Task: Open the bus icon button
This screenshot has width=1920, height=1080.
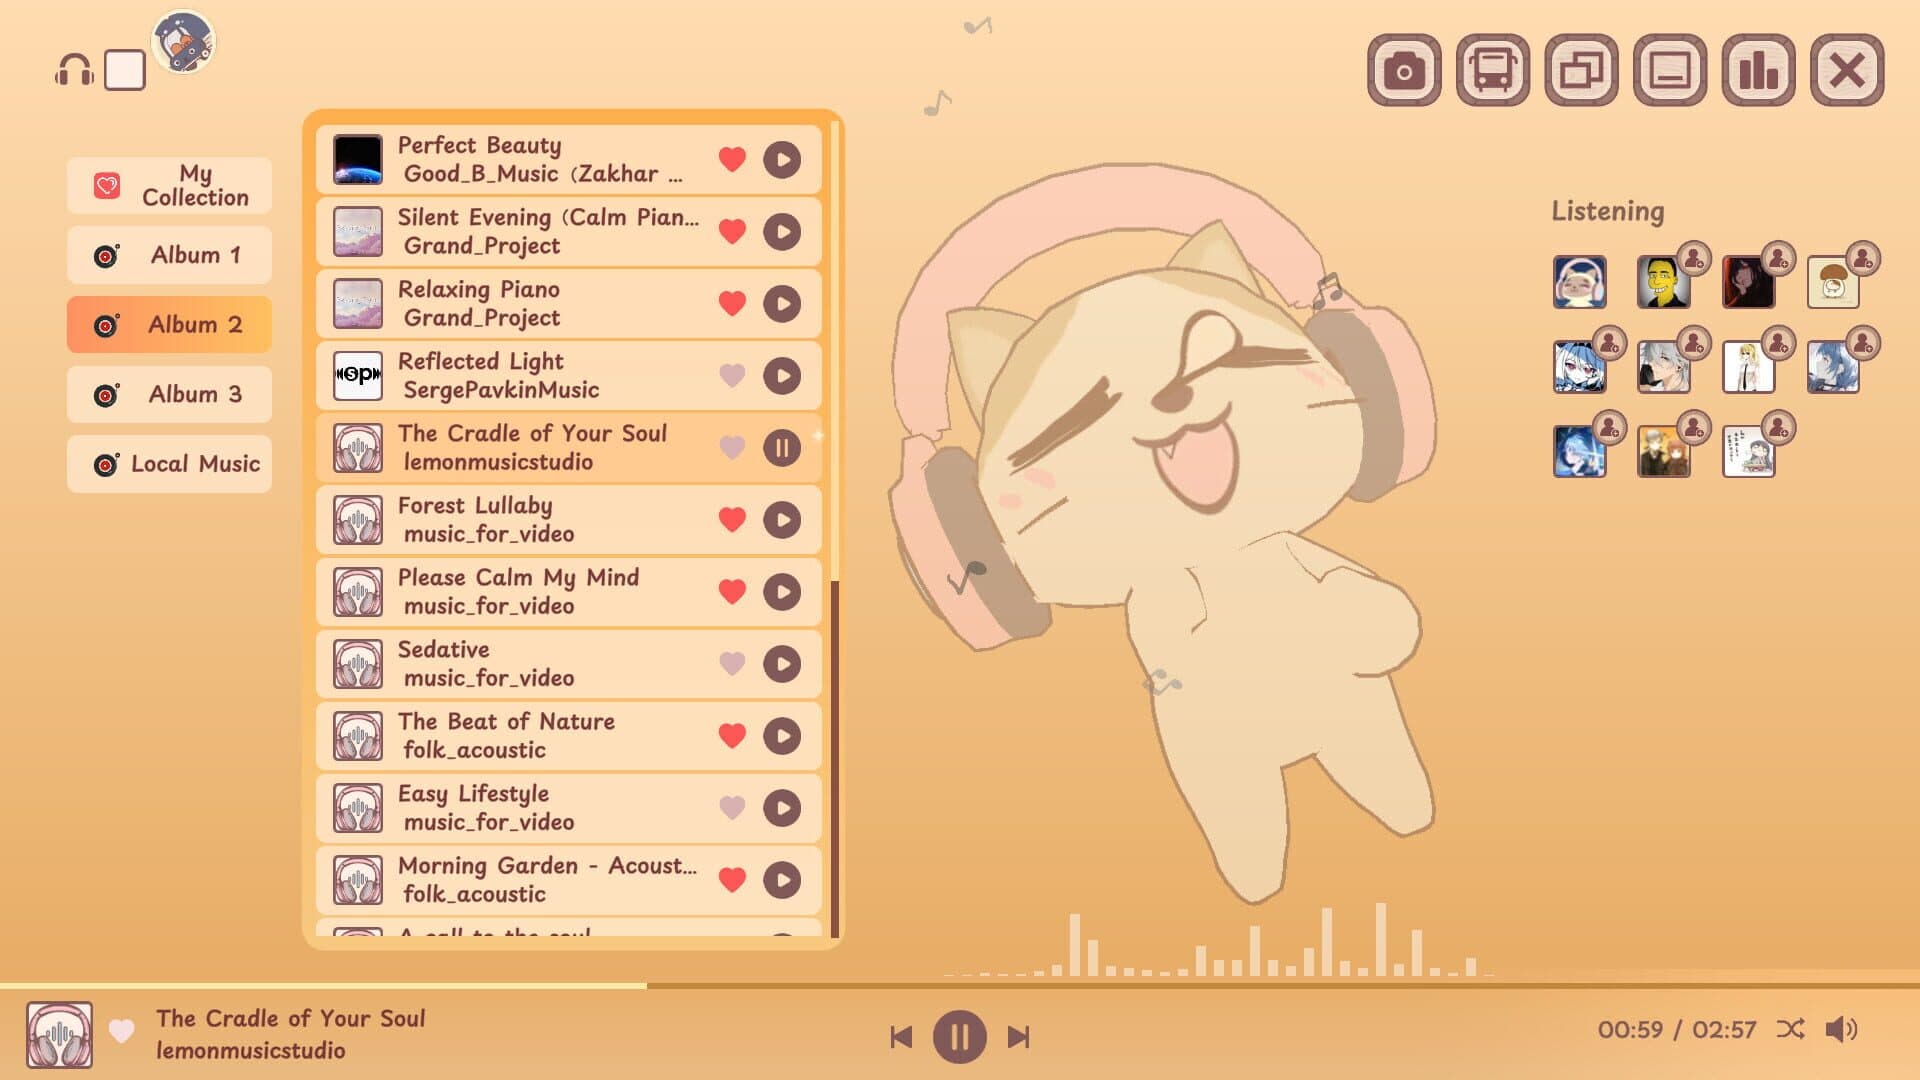Action: 1493,70
